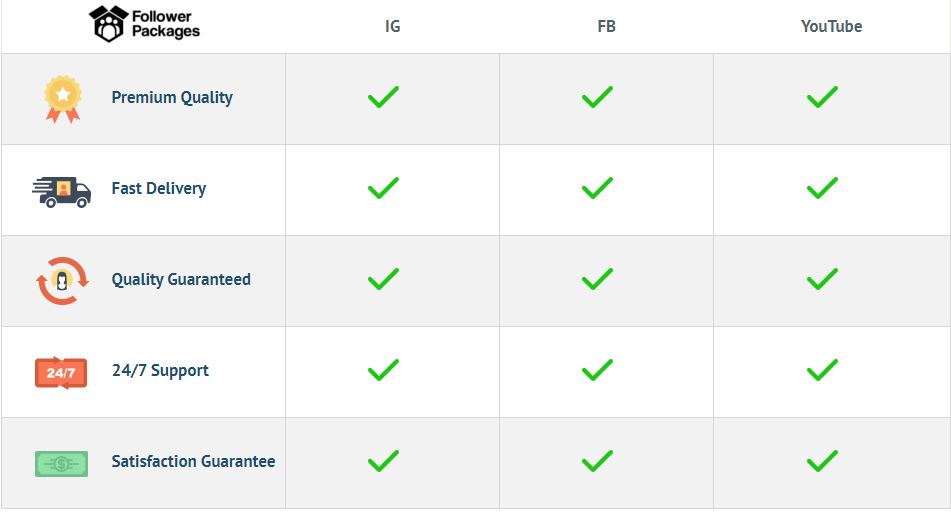951x518 pixels.
Task: Click YouTube checkmark for Satisfaction Guarantee
Action: pyautogui.click(x=822, y=461)
